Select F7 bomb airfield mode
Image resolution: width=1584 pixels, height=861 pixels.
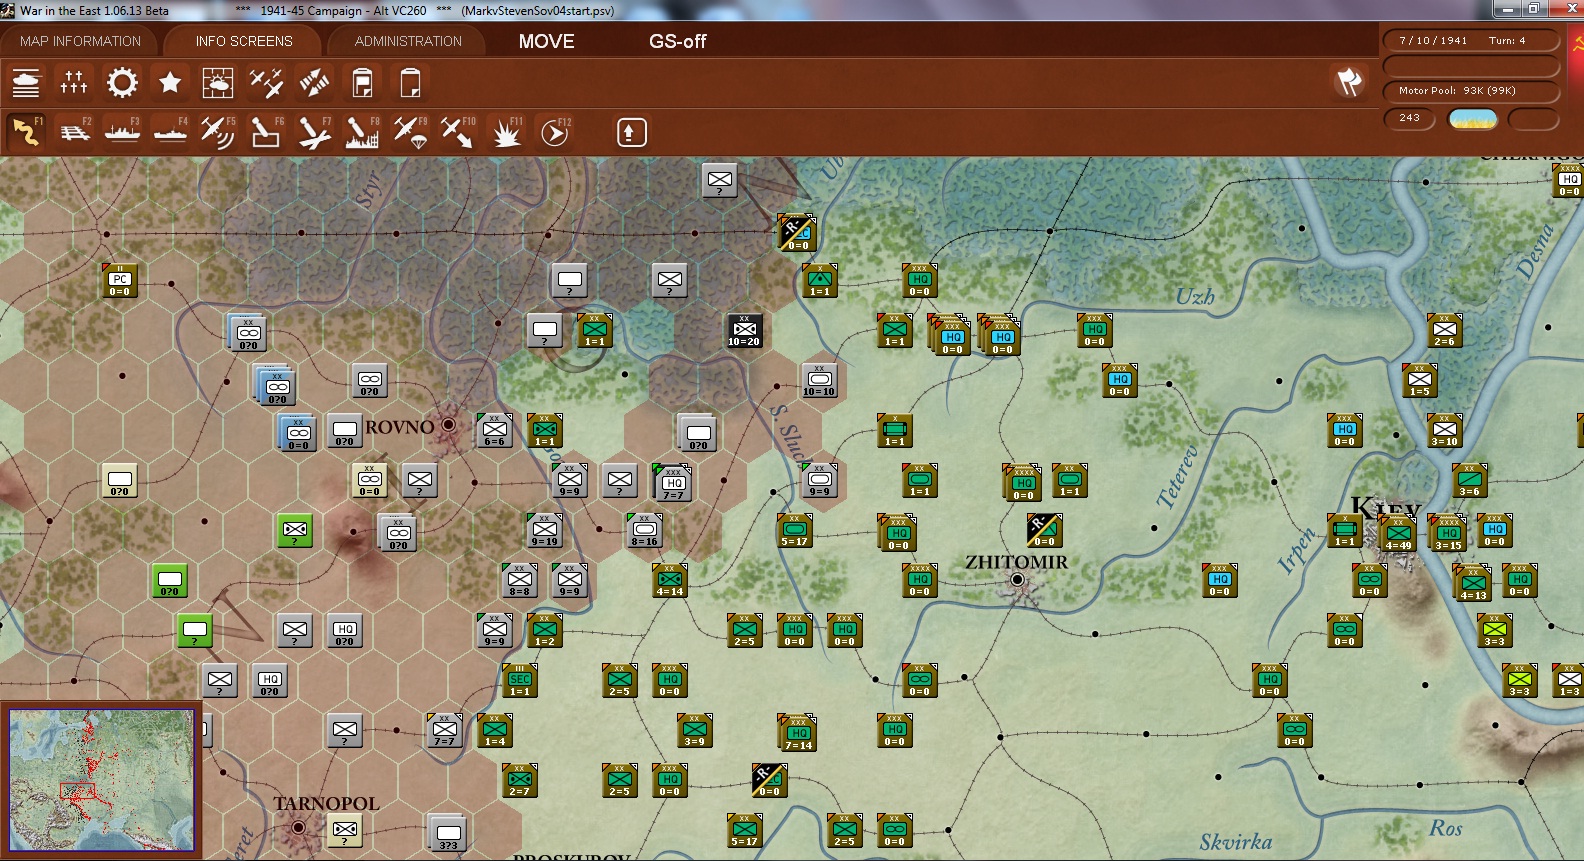(x=314, y=132)
